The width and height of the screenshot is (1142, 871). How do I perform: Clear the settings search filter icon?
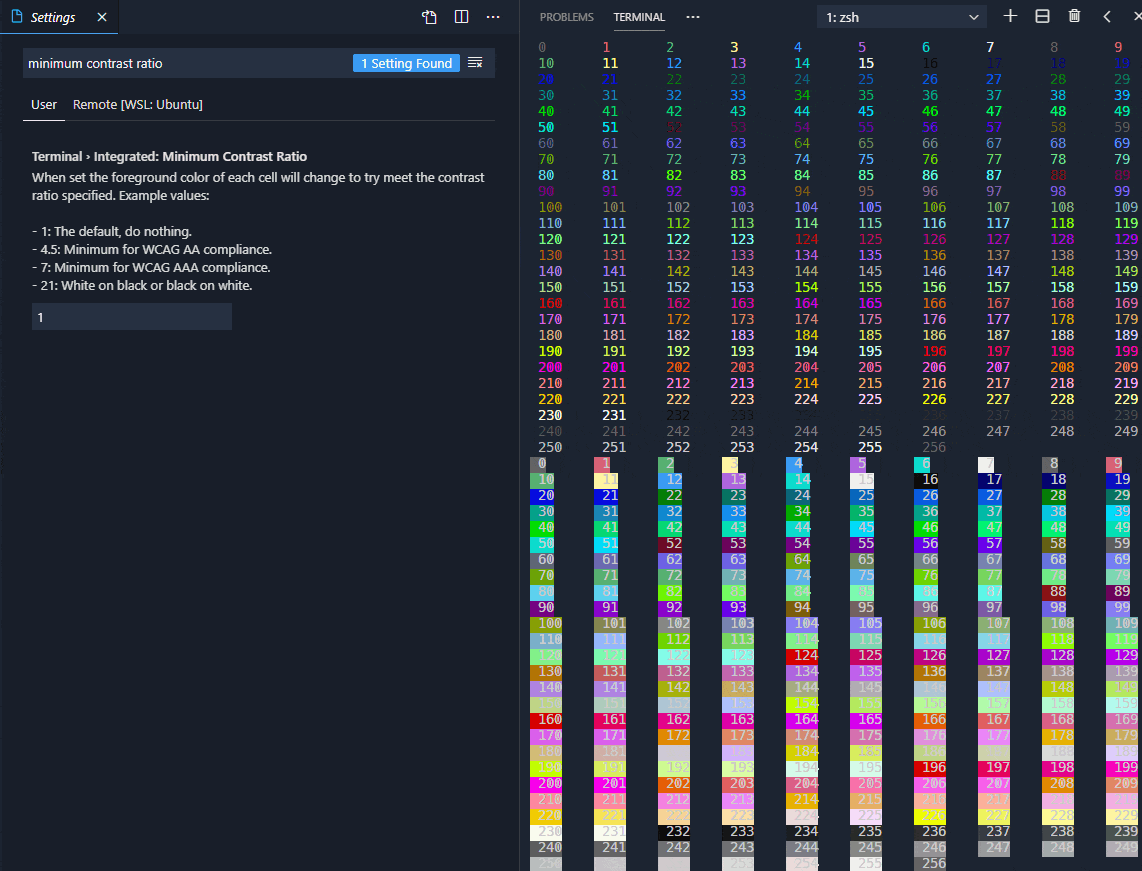point(475,62)
